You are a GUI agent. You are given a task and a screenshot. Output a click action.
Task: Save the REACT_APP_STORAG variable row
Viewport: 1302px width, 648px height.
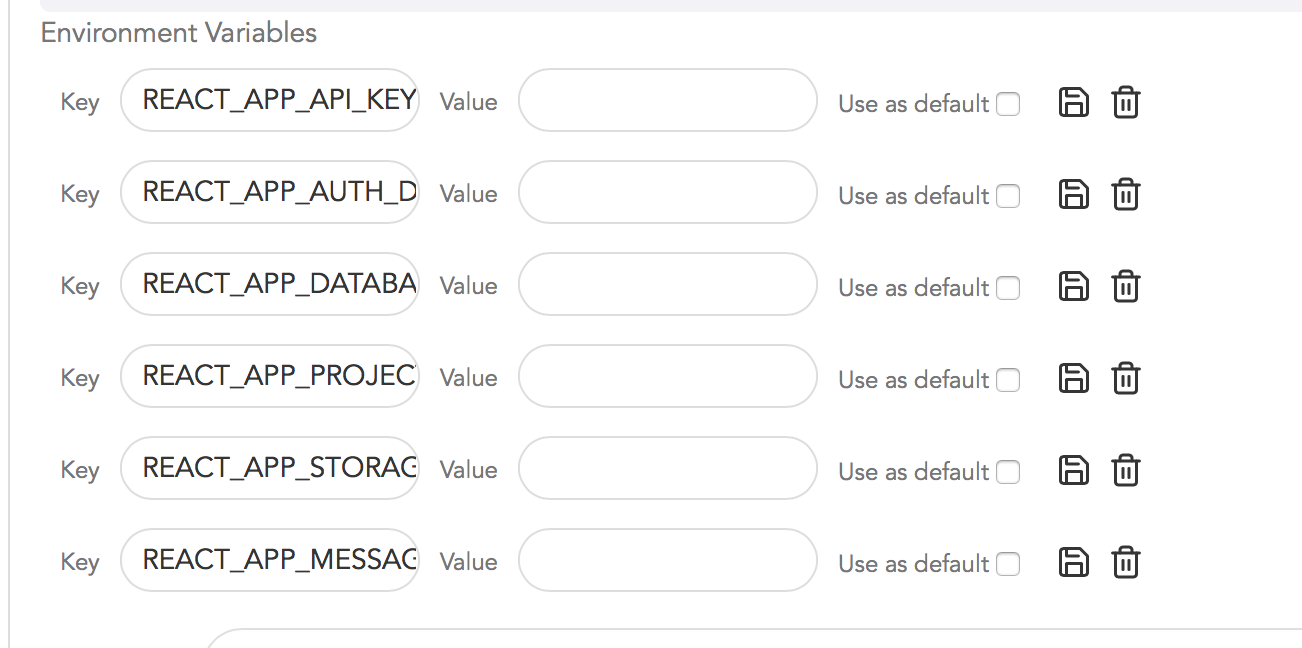point(1073,470)
